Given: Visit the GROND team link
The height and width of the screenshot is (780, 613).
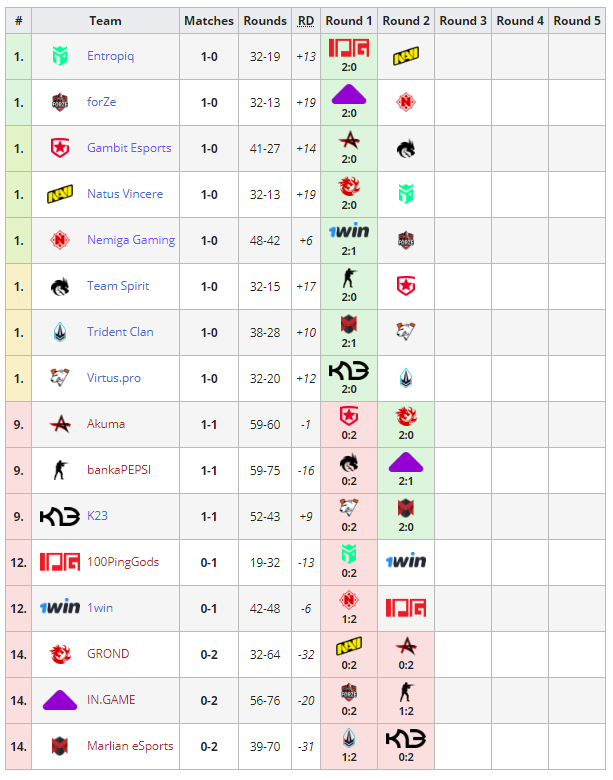Looking at the screenshot, I should [x=108, y=654].
